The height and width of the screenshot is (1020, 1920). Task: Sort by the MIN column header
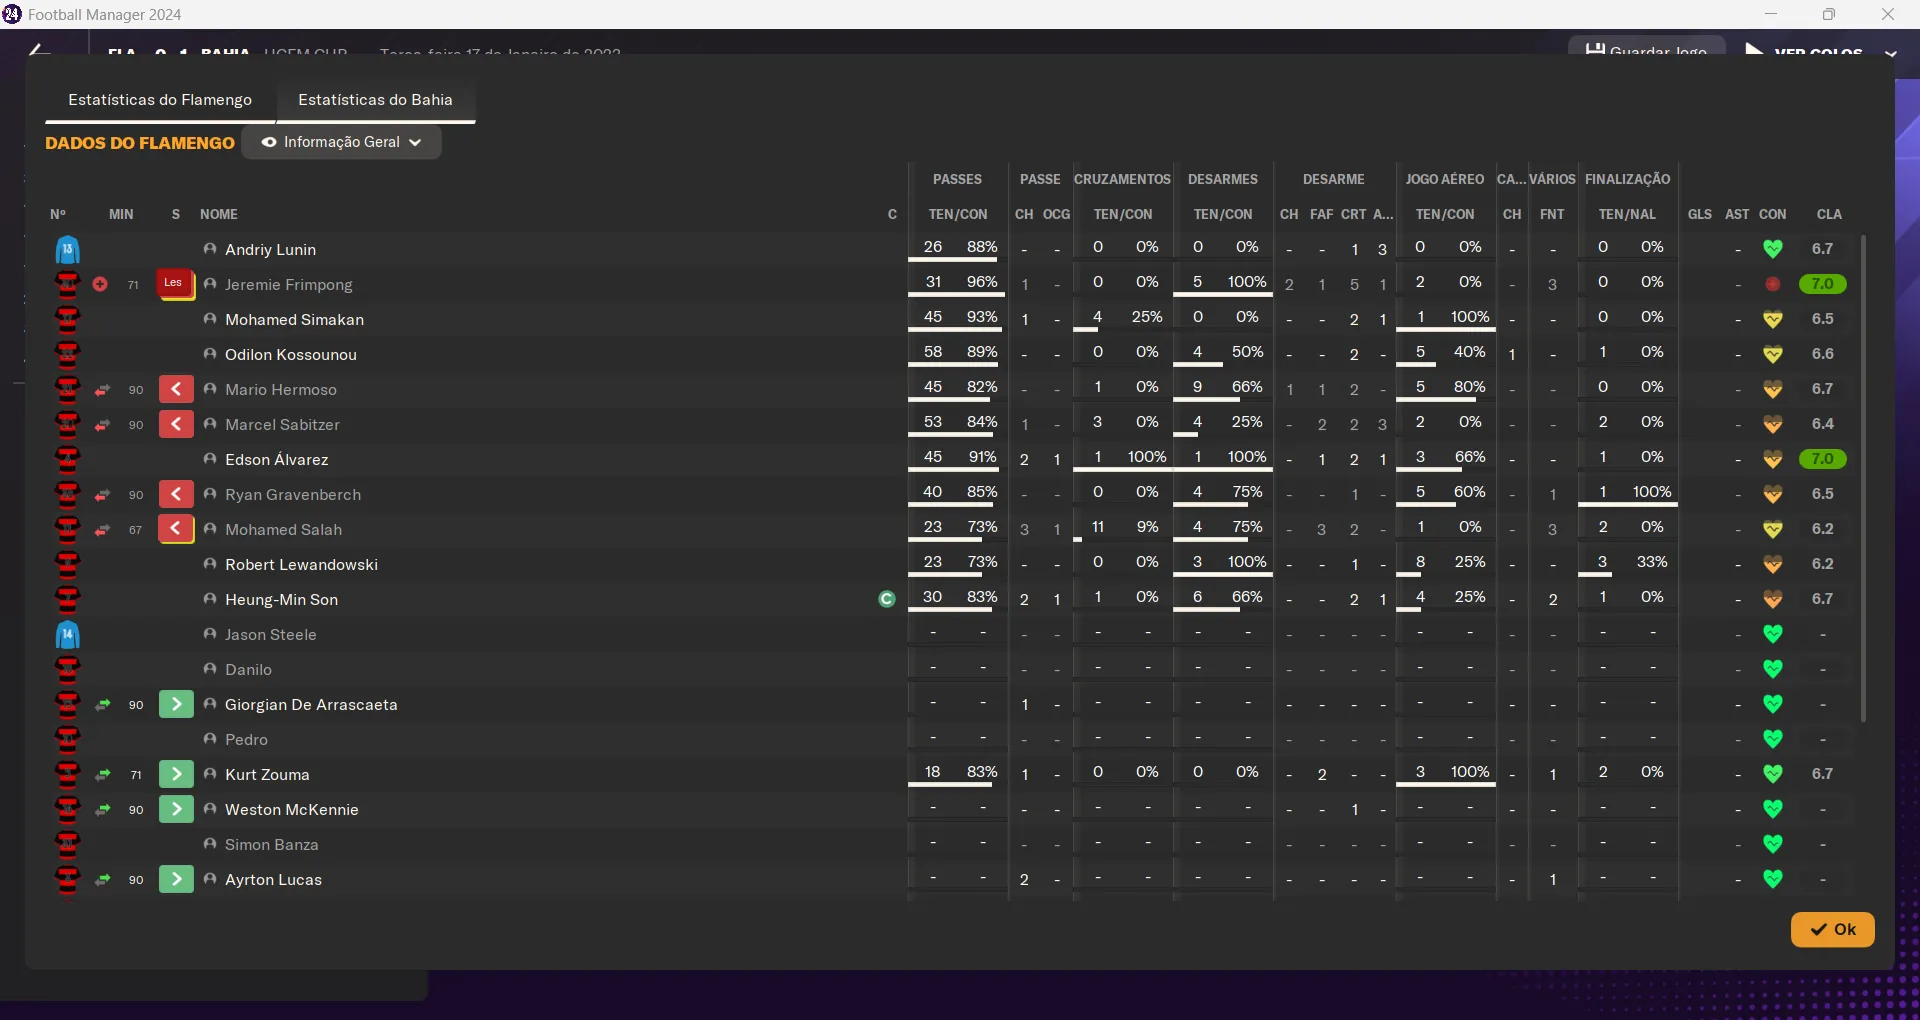[x=121, y=214]
